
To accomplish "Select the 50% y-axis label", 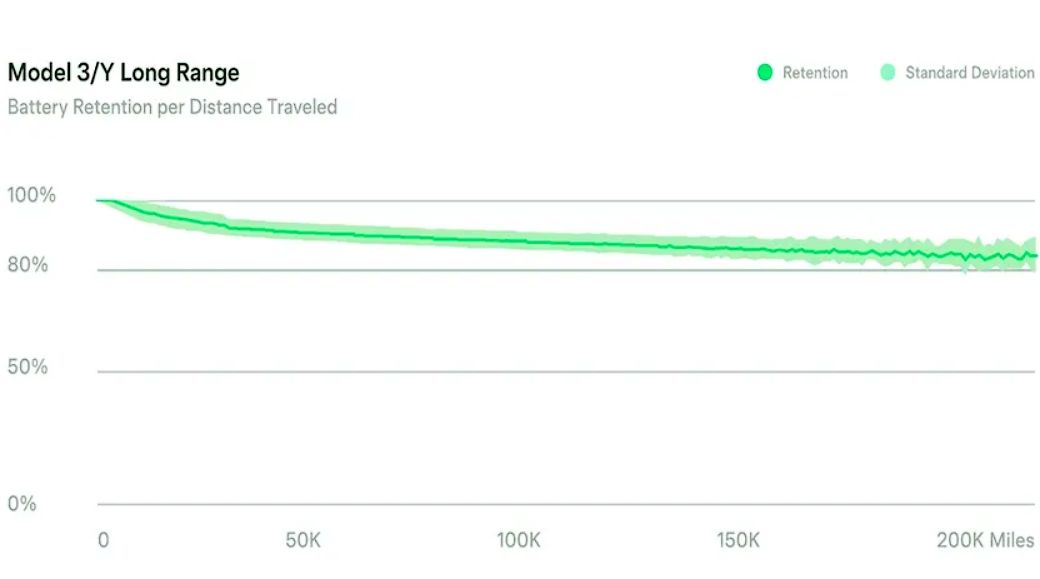I will point(27,367).
